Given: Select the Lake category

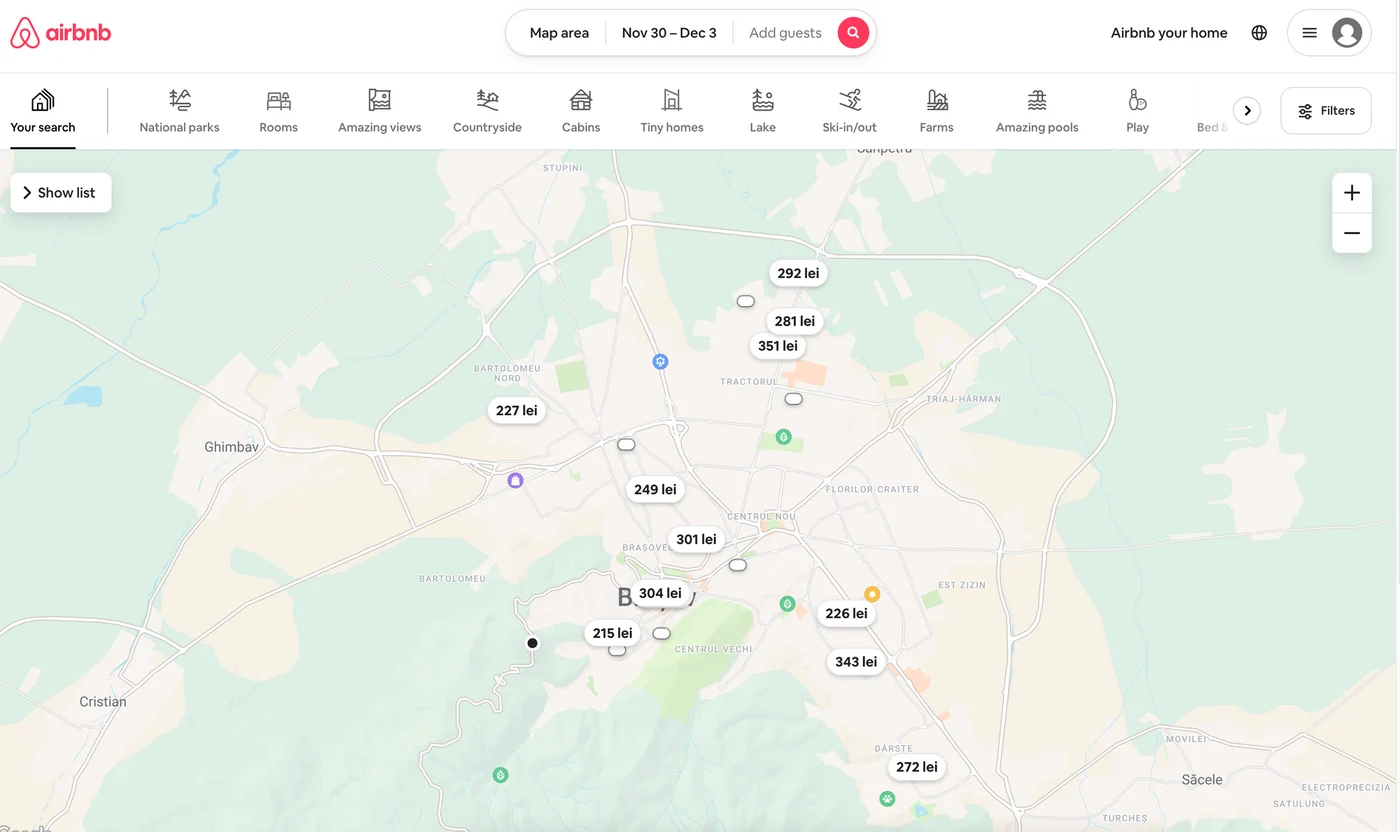Looking at the screenshot, I should (763, 111).
